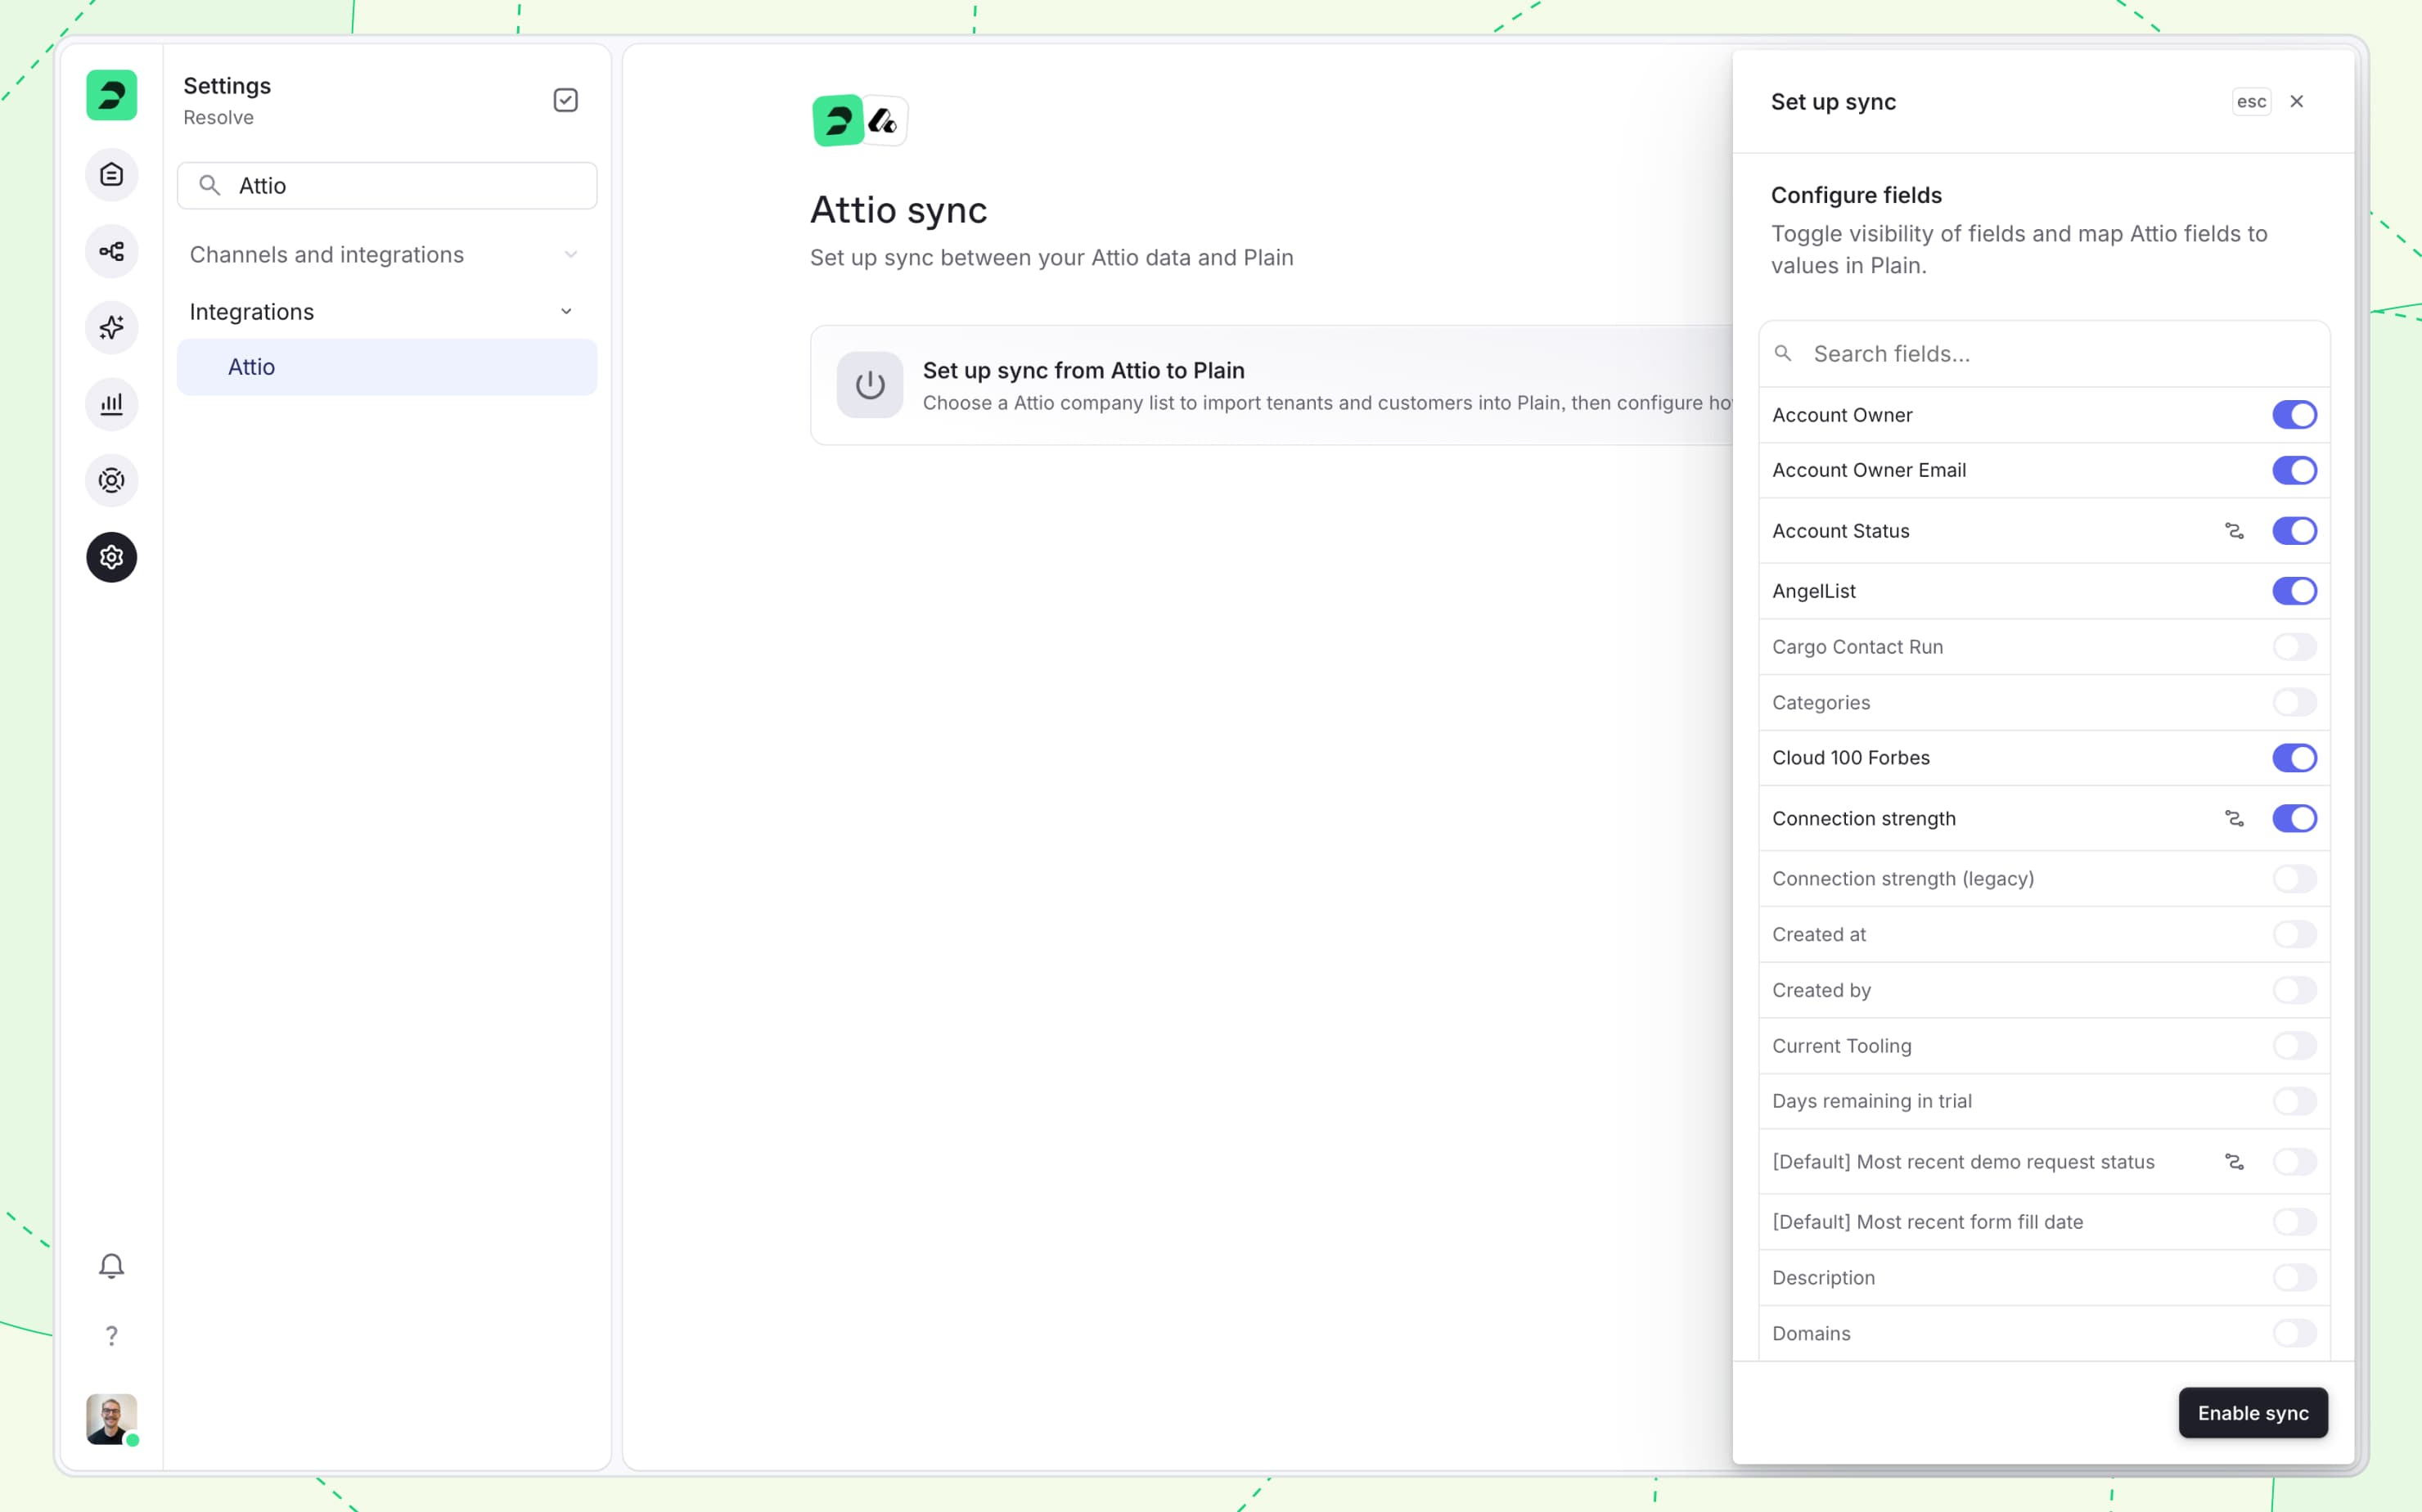Image resolution: width=2422 pixels, height=1512 pixels.
Task: Open the bar chart insights icon
Action: (111, 404)
